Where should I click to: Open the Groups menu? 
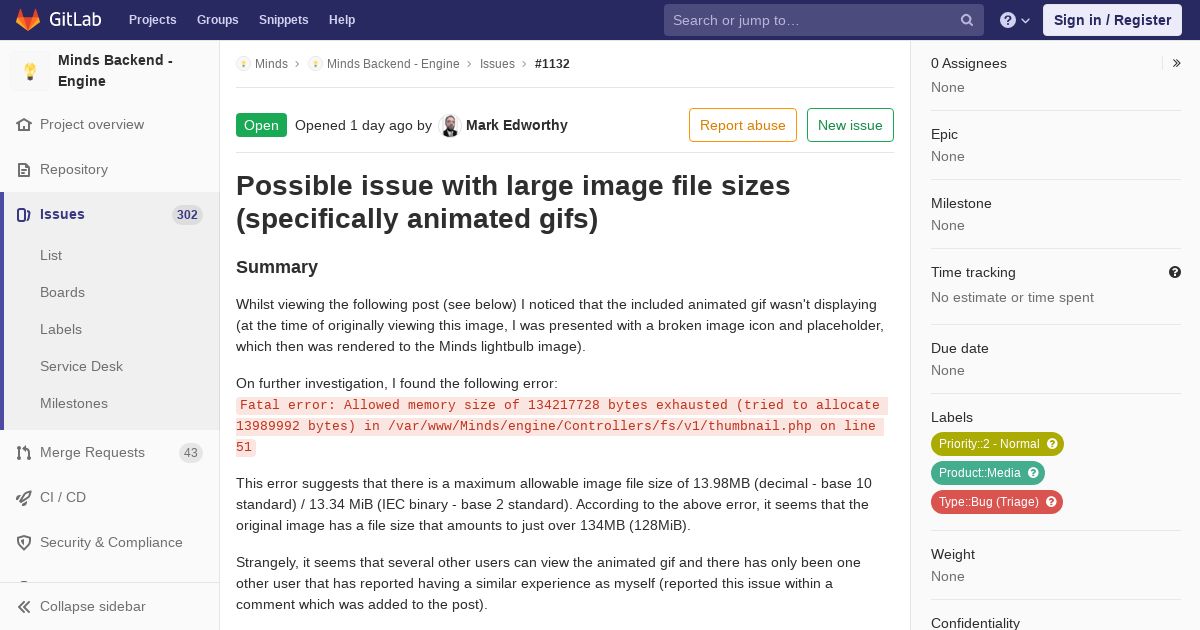tap(218, 20)
